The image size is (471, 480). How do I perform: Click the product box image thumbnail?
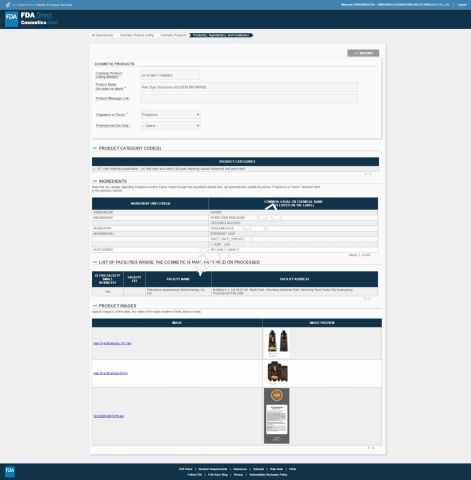(277, 373)
